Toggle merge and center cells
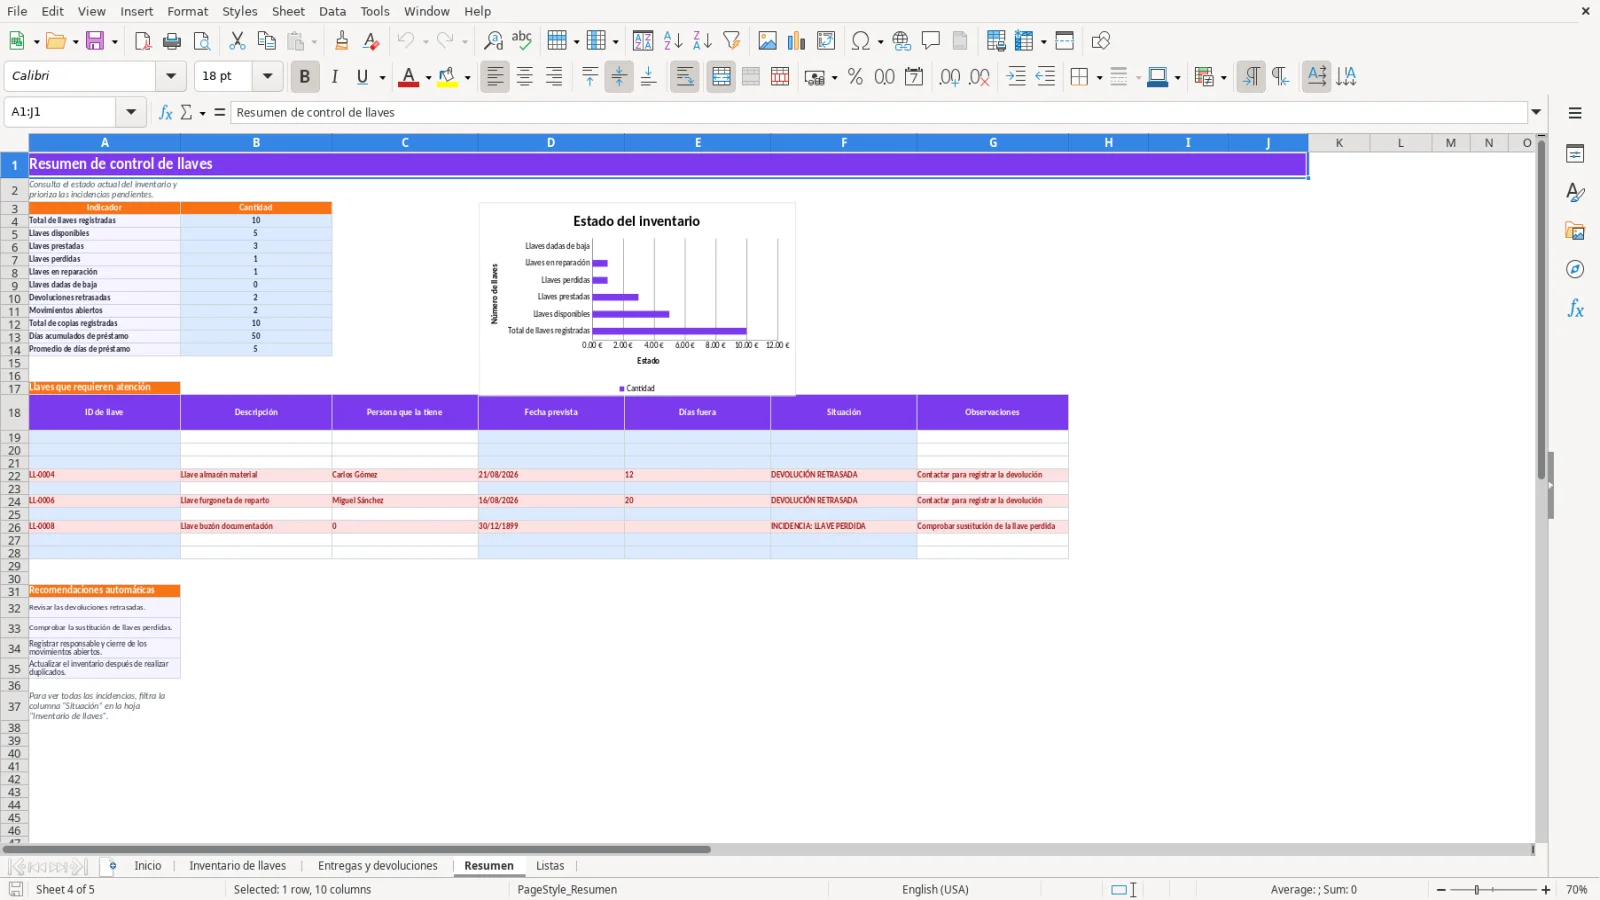Screen dimensions: 1600x900 coord(721,76)
